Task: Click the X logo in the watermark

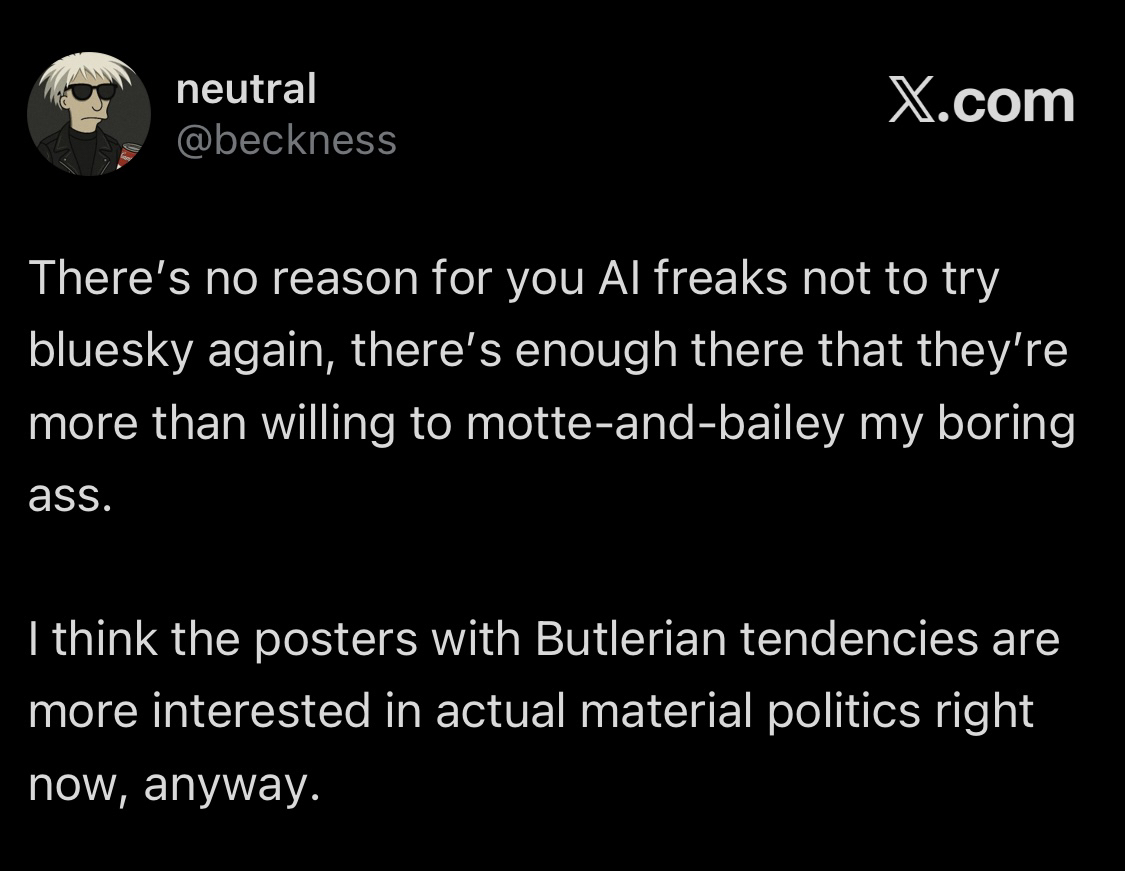Action: [910, 103]
